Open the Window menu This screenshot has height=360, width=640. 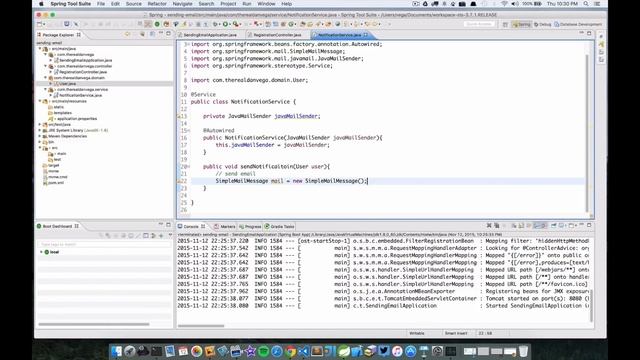[267, 4]
